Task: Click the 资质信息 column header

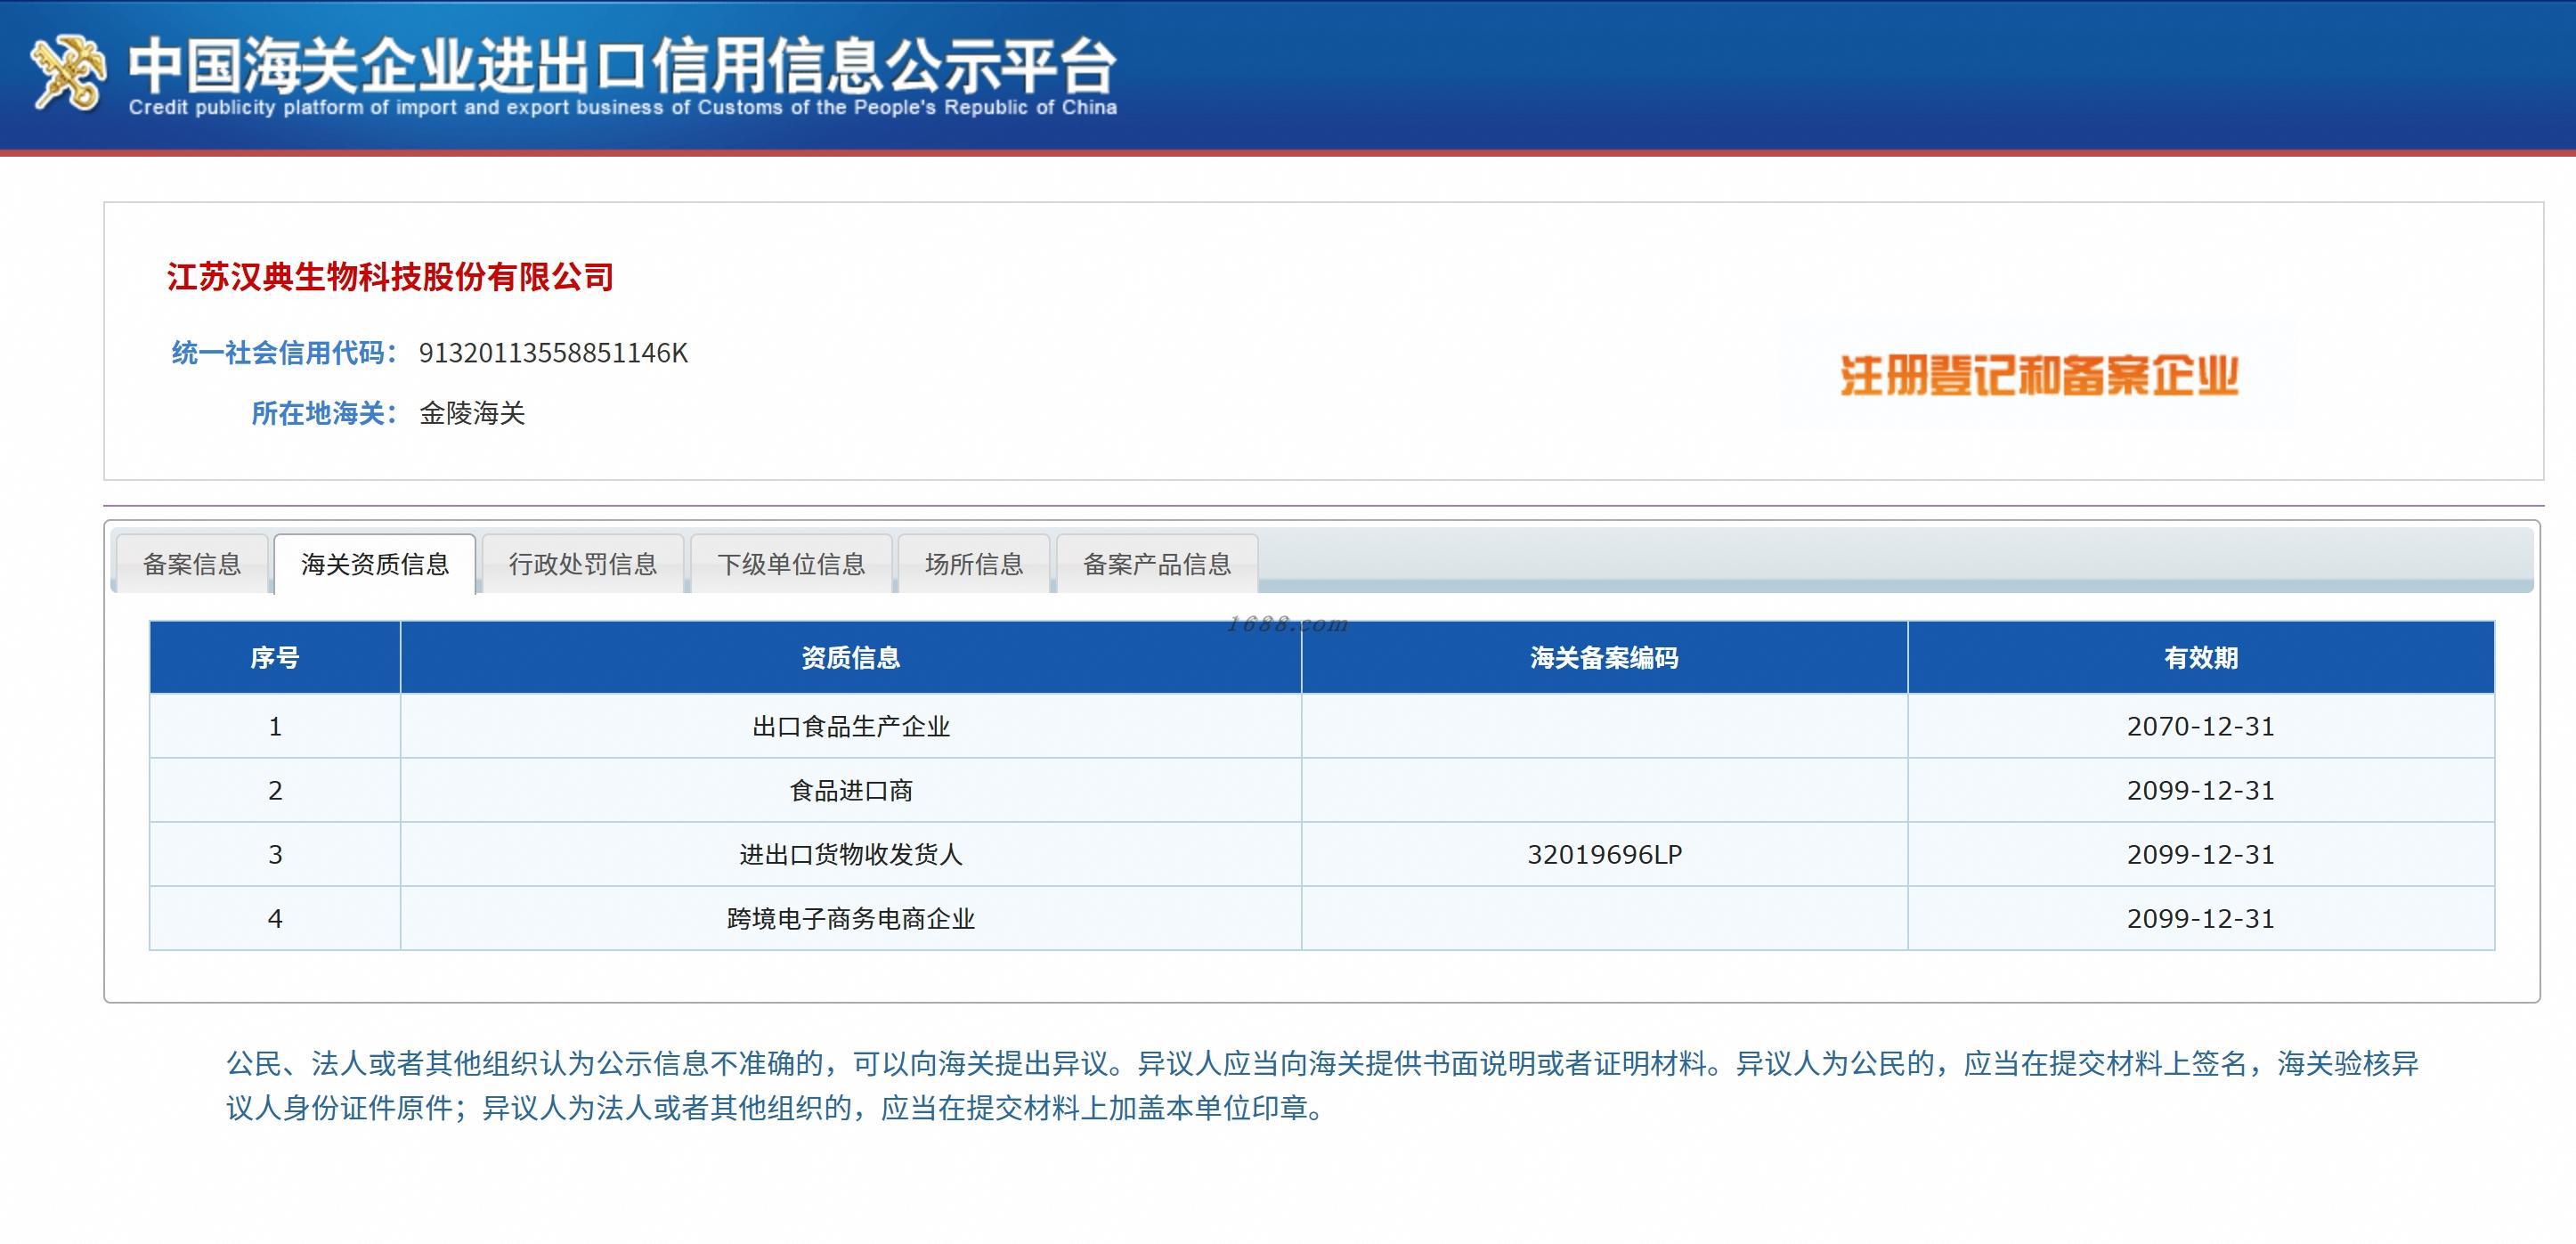Action: coord(851,657)
